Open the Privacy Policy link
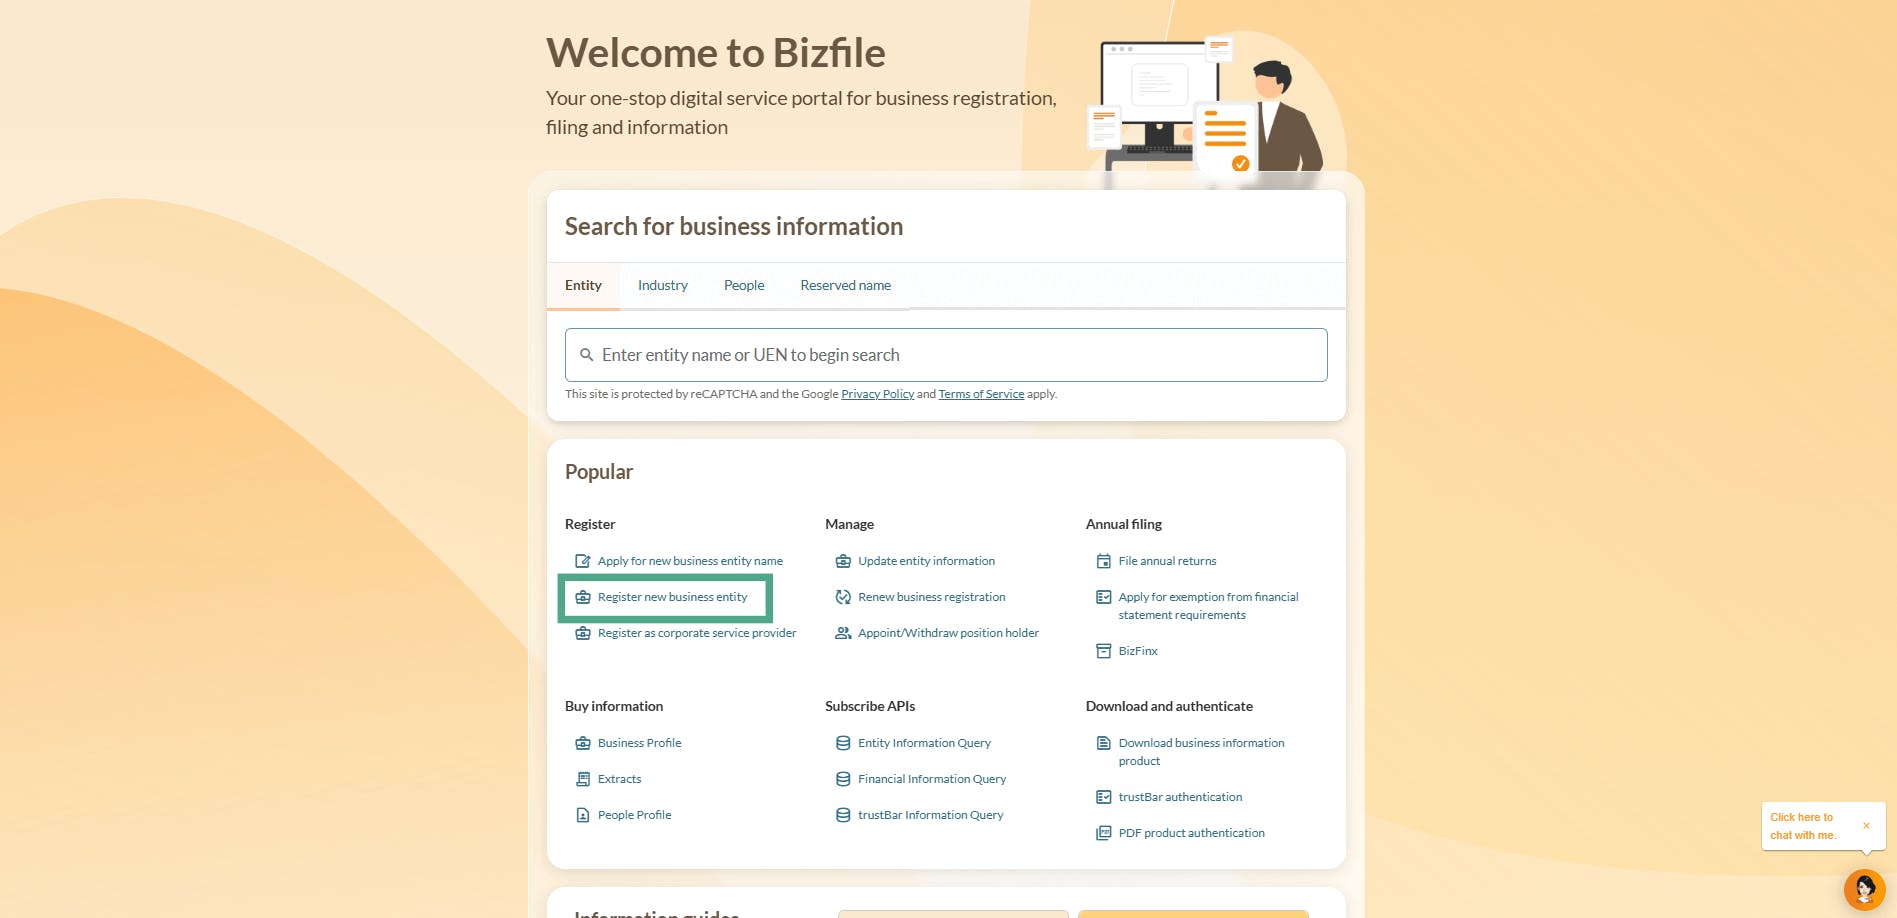Screen dimensions: 1897x918 [877, 393]
